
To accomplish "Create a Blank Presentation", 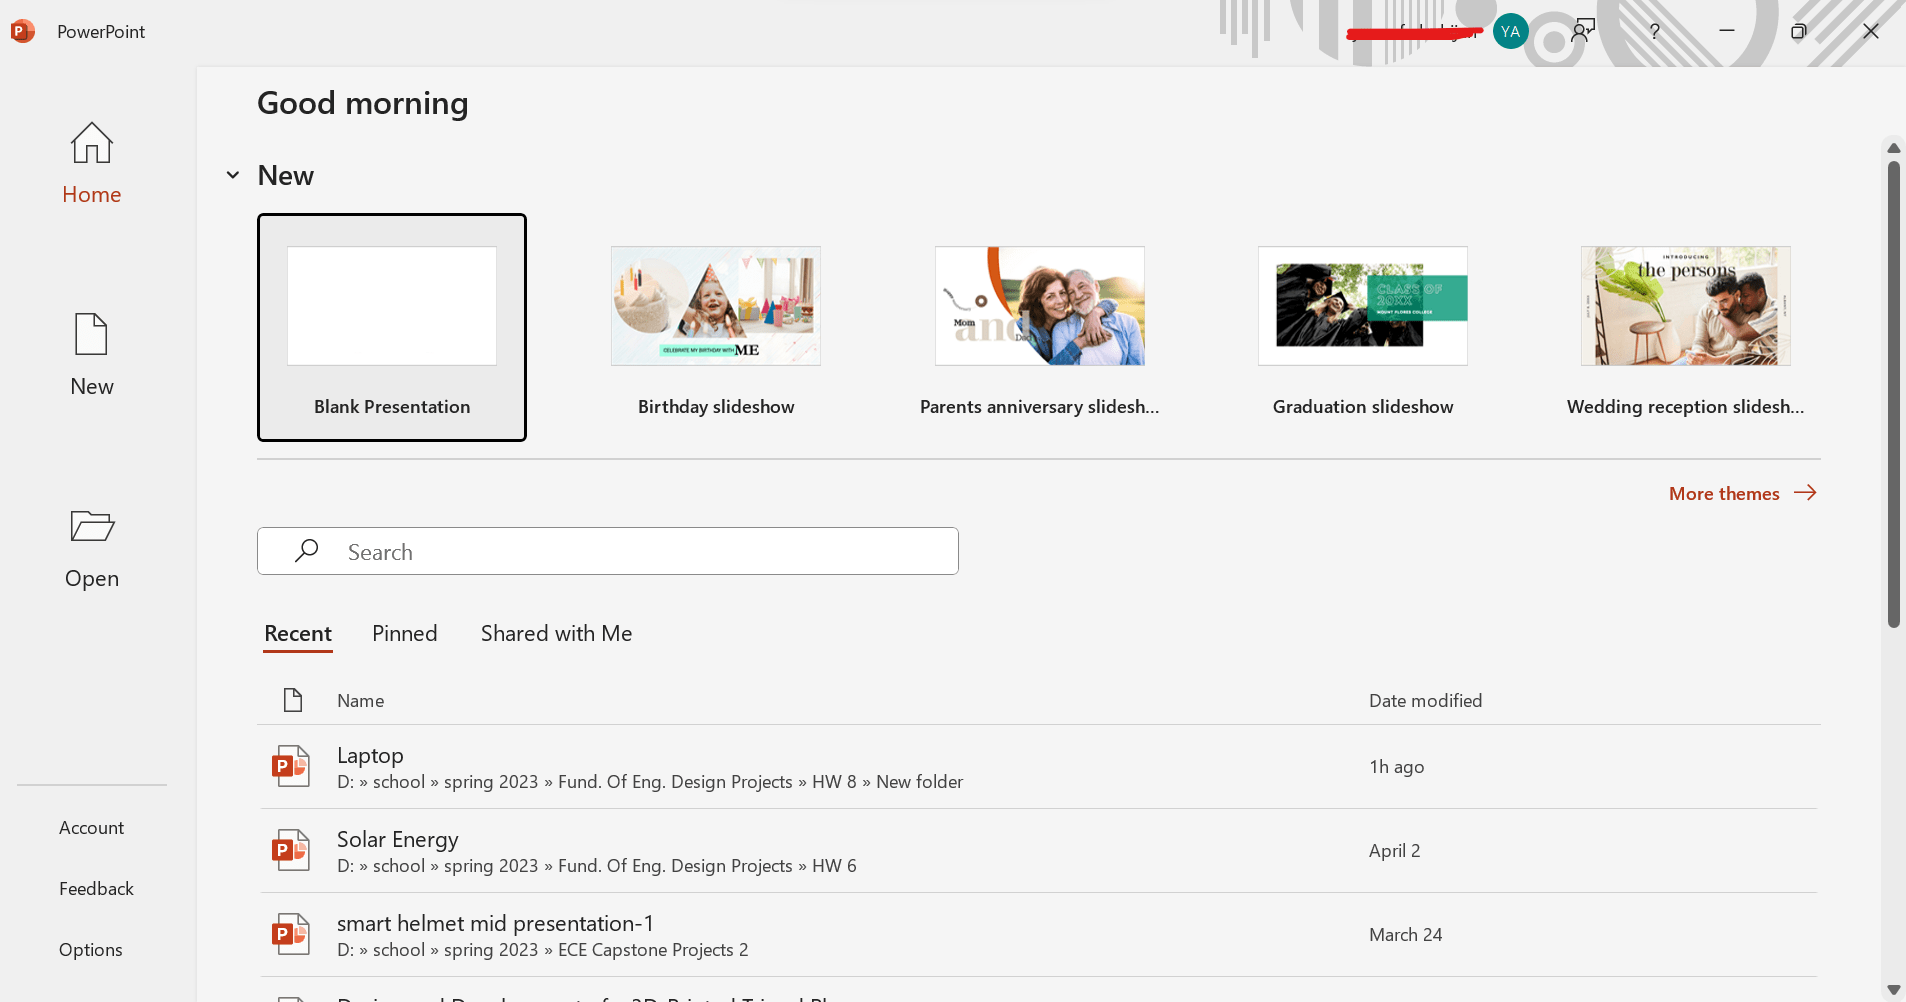I will click(x=392, y=327).
